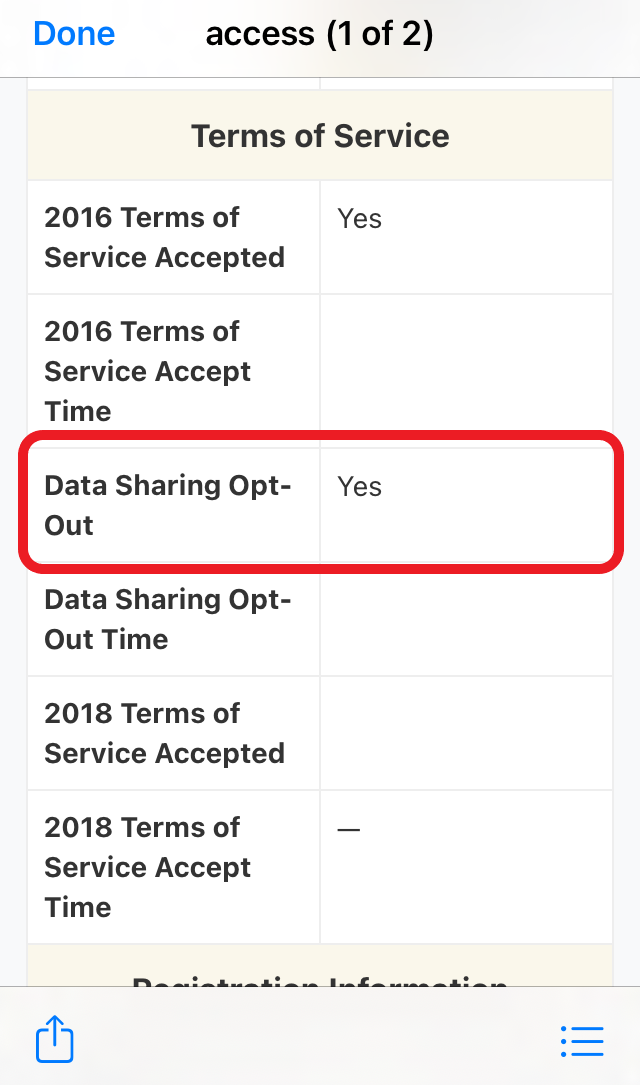Select the "2018 Terms of Service Accept Time" label
The image size is (640, 1085).
click(148, 867)
